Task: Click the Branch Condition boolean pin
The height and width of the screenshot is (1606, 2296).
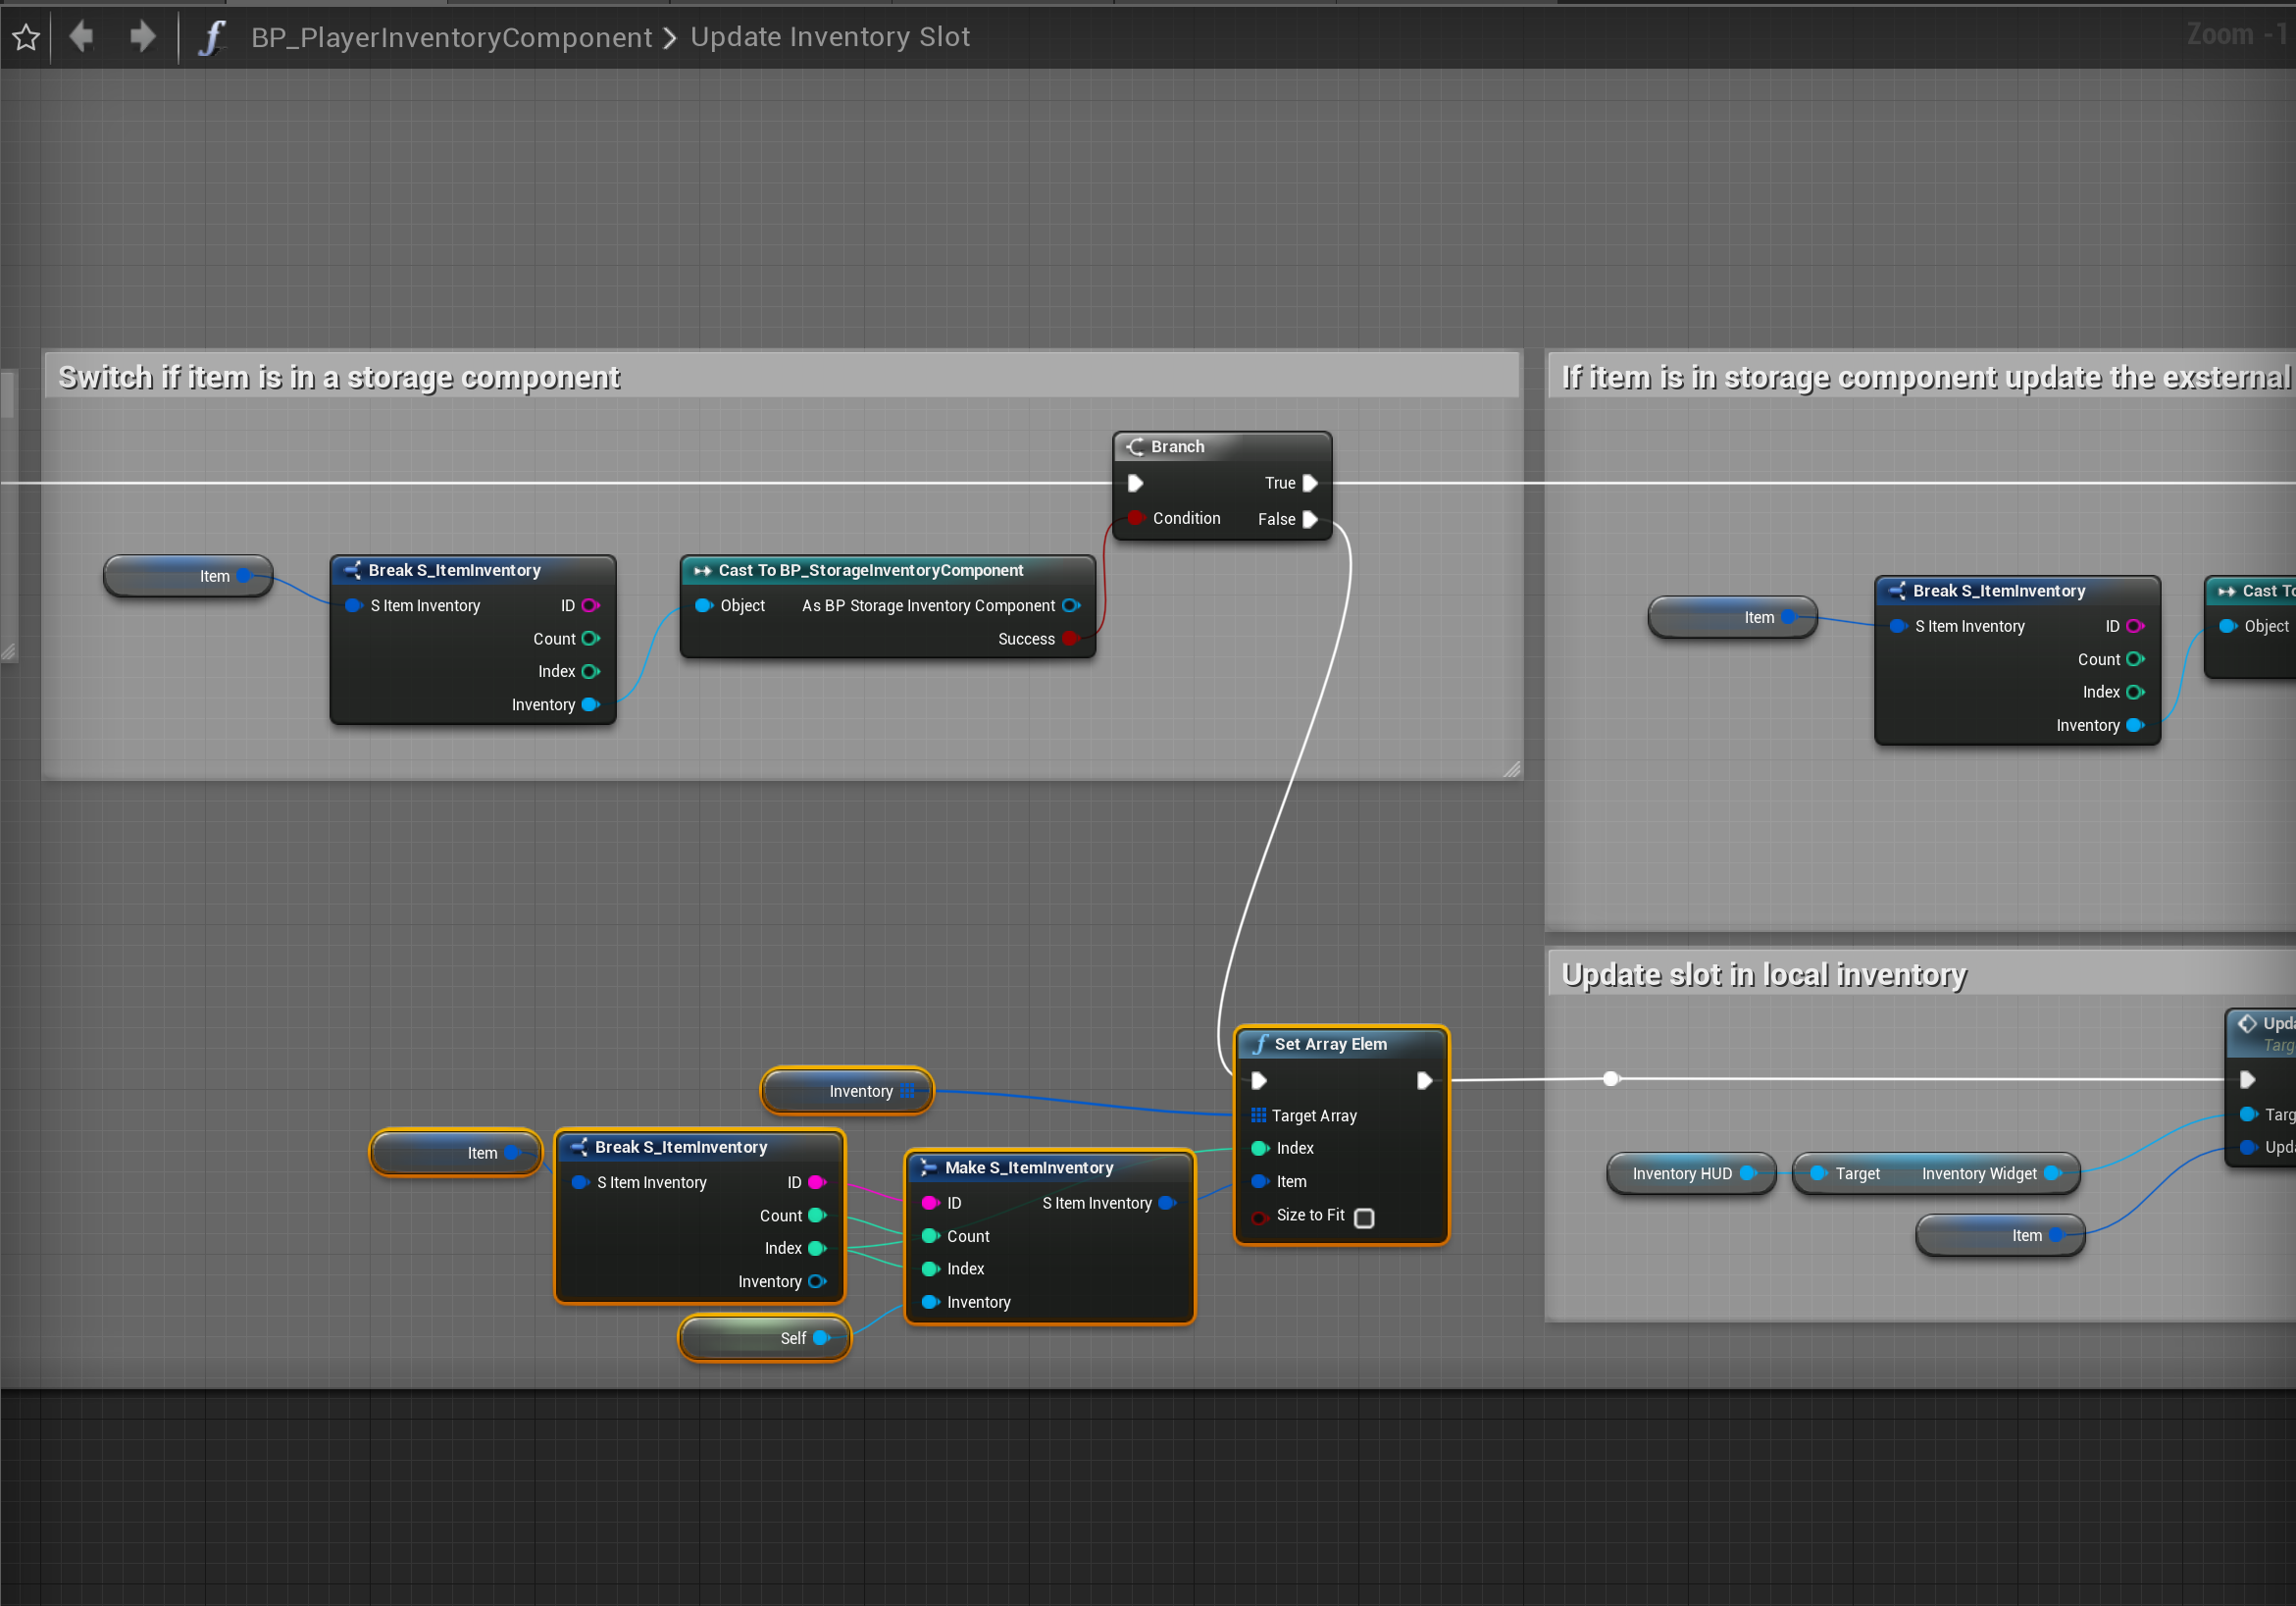Action: point(1135,518)
